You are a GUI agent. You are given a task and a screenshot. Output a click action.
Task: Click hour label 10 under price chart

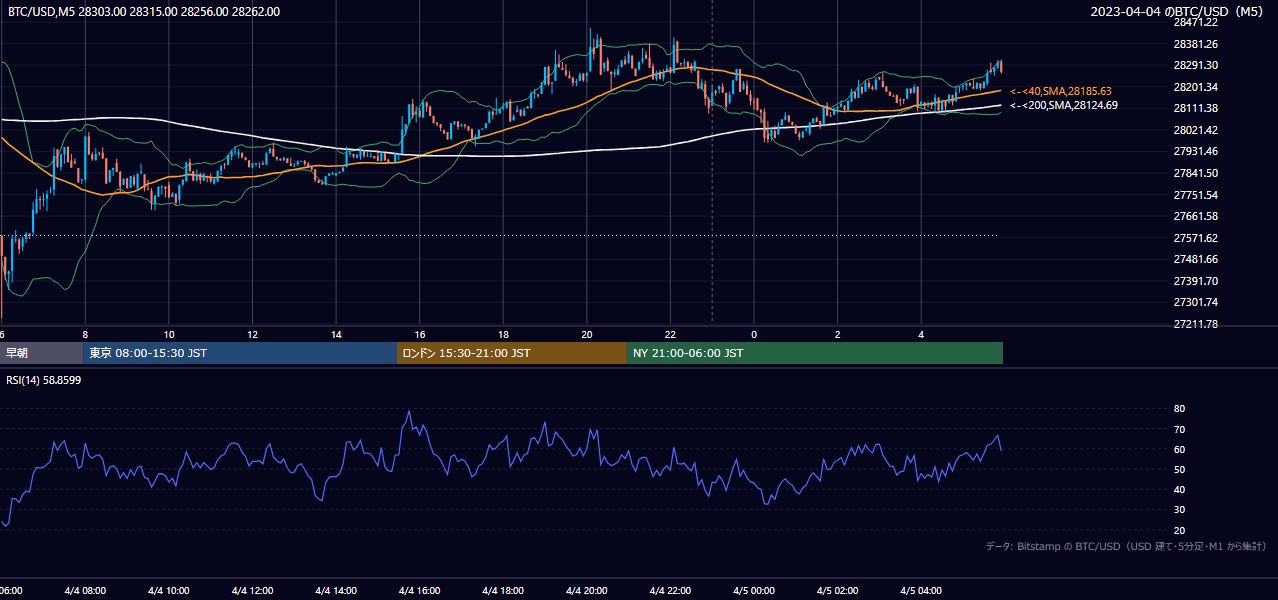point(169,334)
